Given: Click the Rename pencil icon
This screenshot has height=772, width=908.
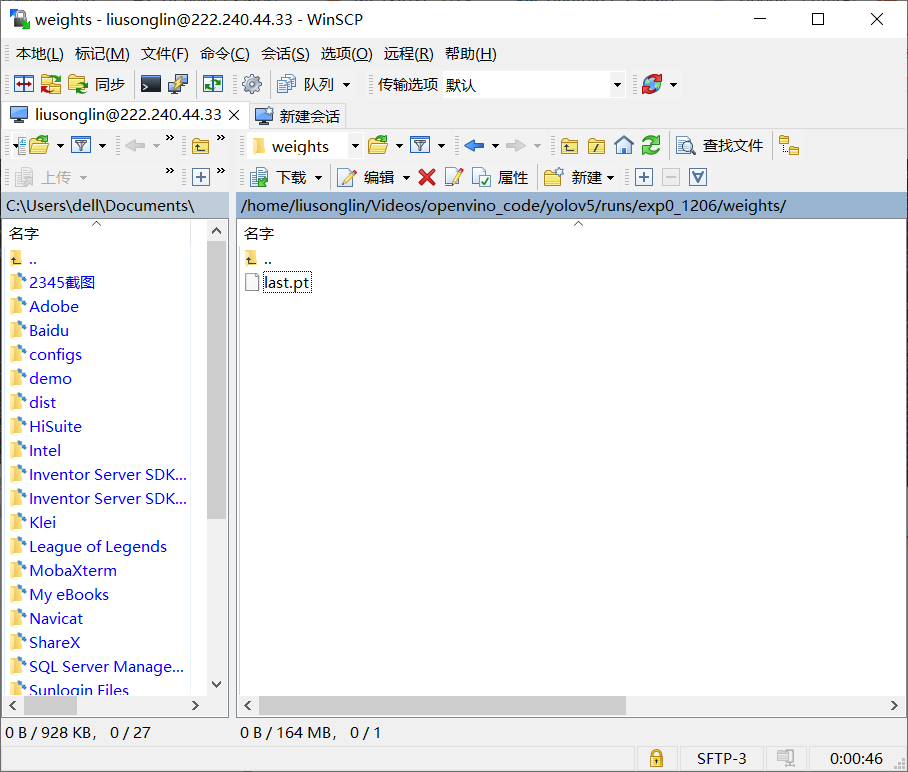Looking at the screenshot, I should 454,177.
